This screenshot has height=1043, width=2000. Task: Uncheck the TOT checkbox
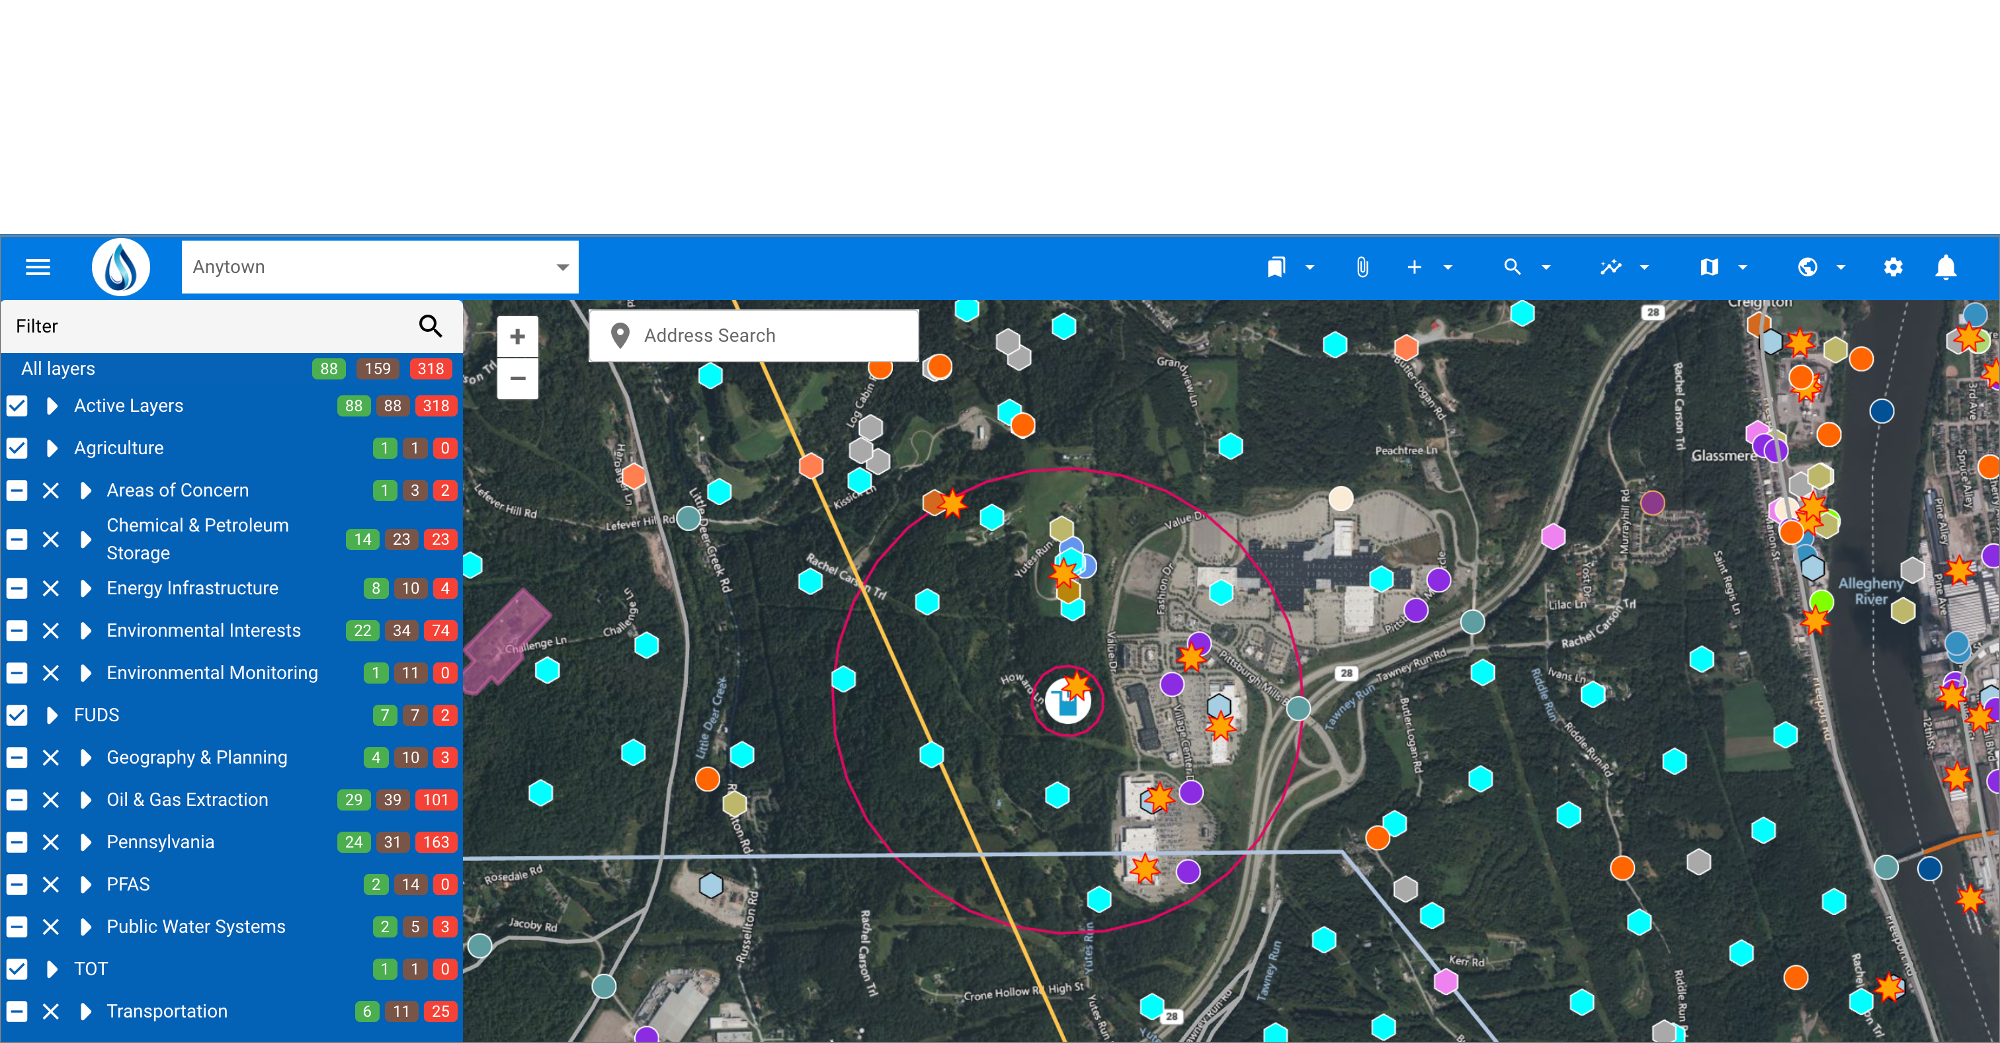point(17,970)
